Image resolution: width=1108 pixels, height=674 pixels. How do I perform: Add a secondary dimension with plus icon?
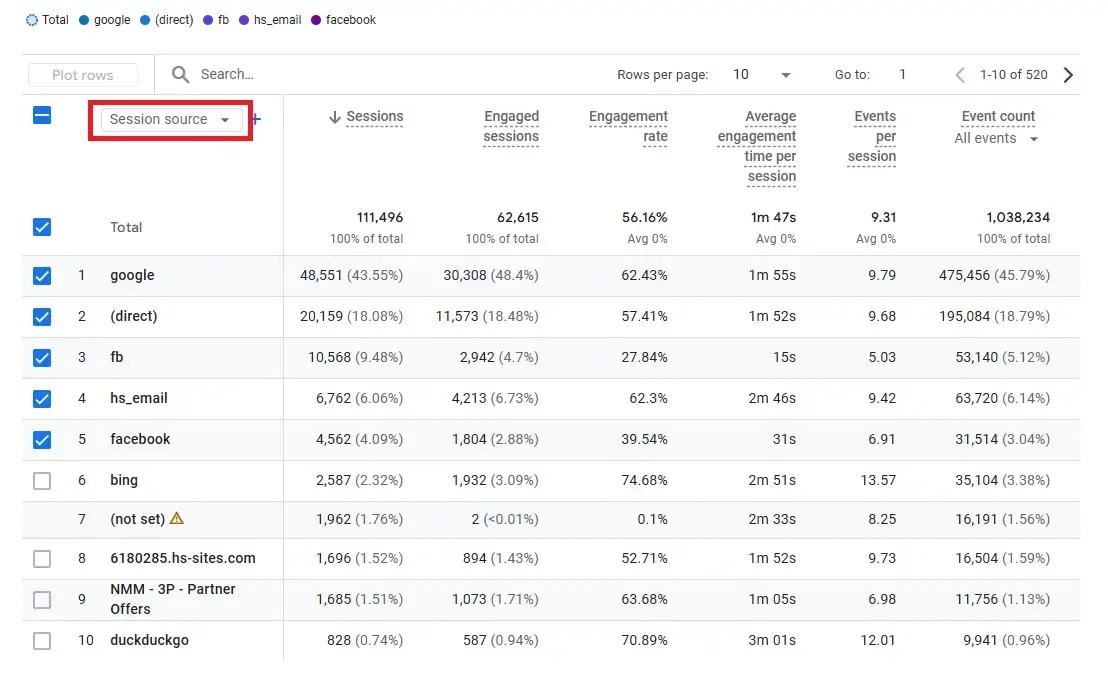coord(257,119)
